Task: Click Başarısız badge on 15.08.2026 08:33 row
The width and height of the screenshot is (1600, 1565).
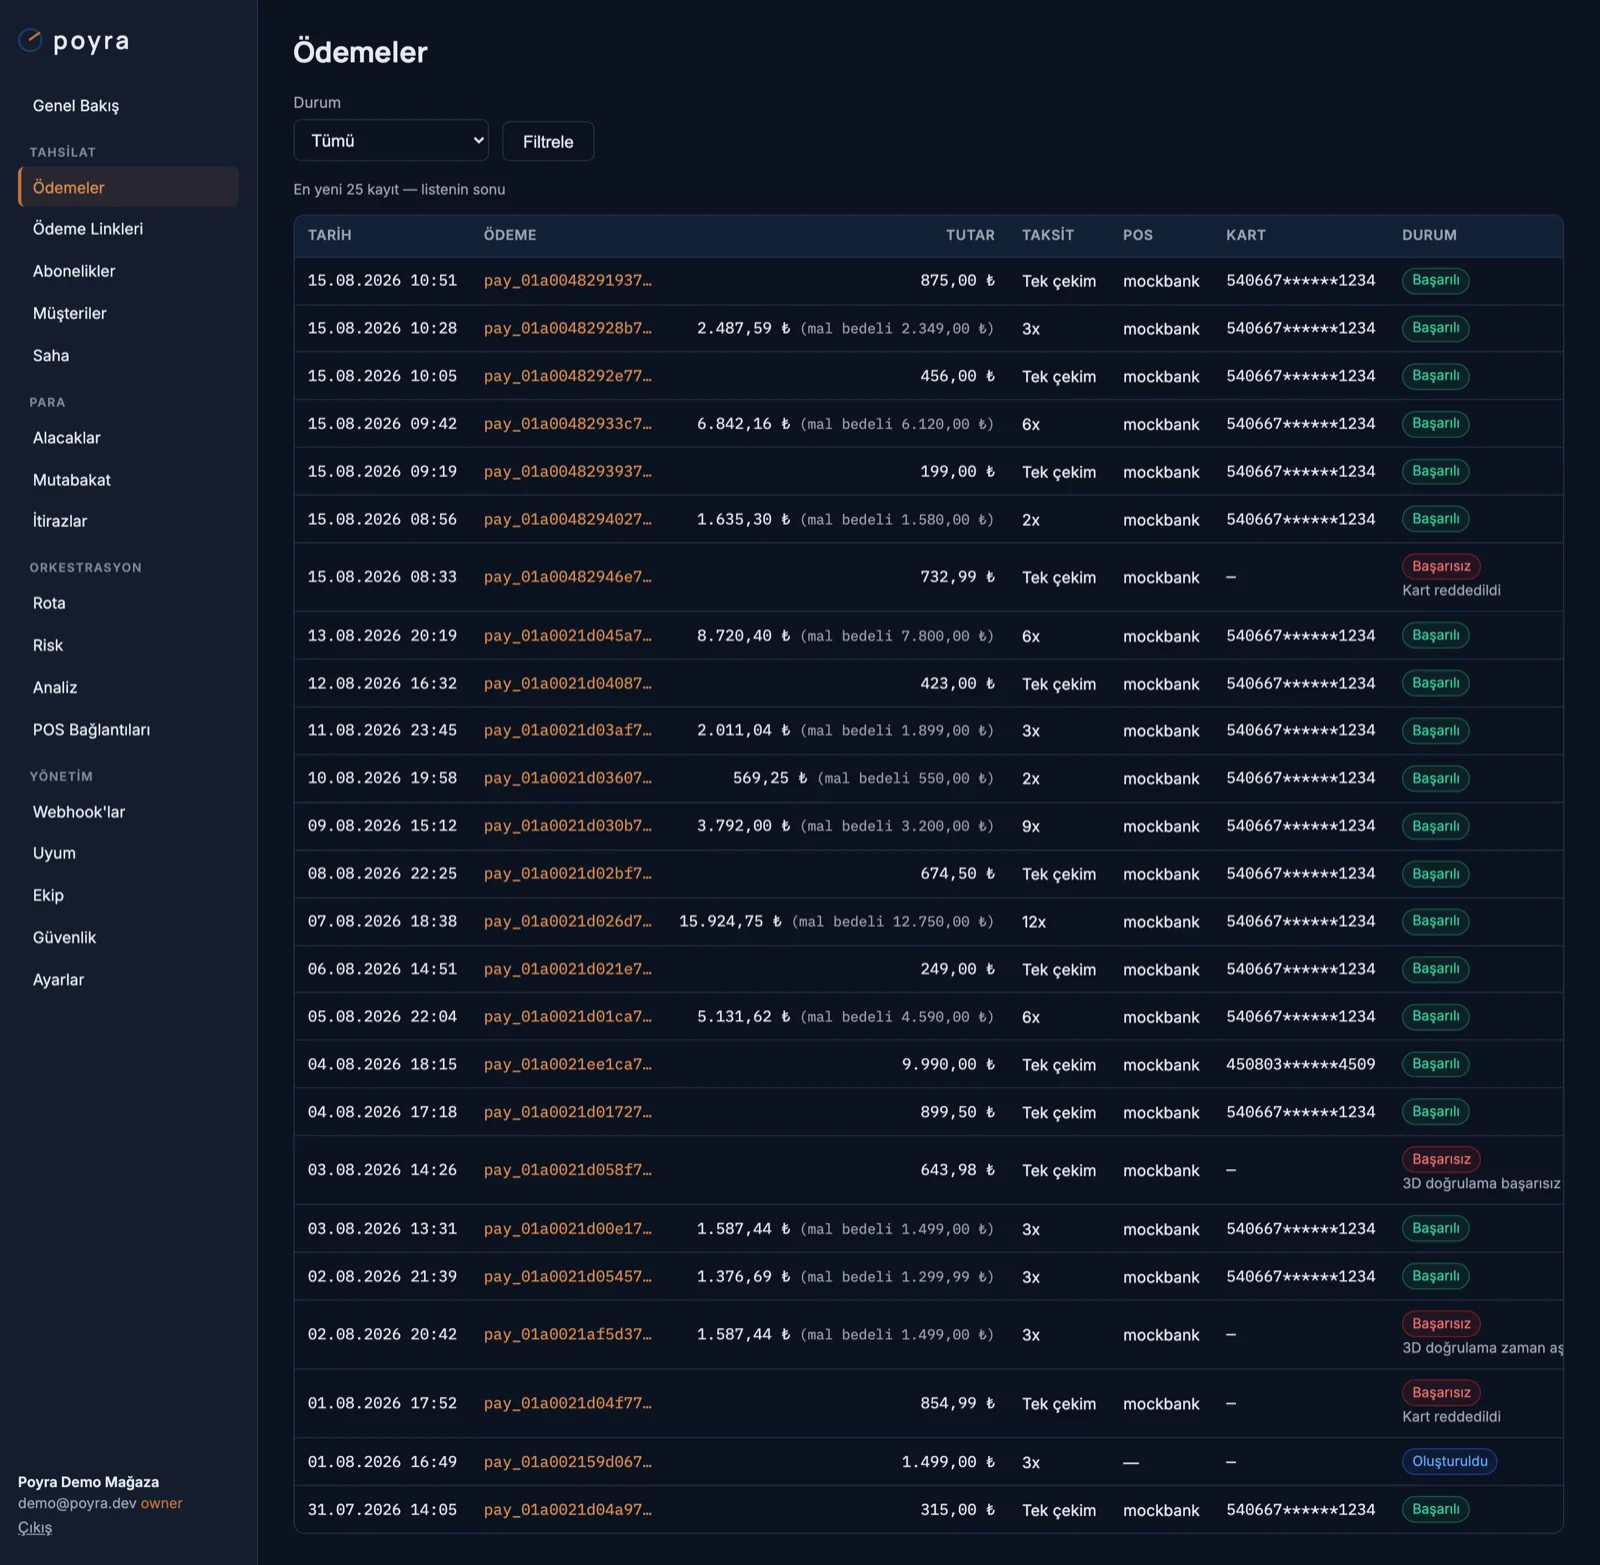Action: [x=1441, y=566]
